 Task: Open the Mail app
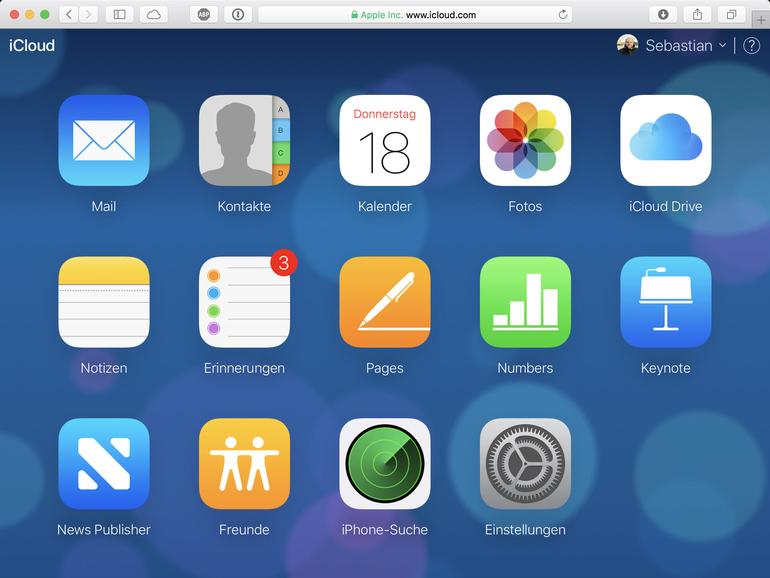(104, 140)
